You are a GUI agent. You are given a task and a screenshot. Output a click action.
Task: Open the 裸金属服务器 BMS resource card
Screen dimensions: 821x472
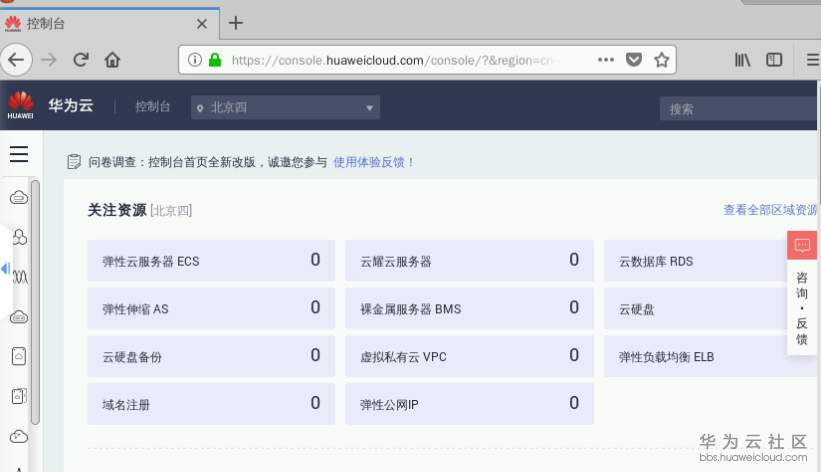point(469,308)
